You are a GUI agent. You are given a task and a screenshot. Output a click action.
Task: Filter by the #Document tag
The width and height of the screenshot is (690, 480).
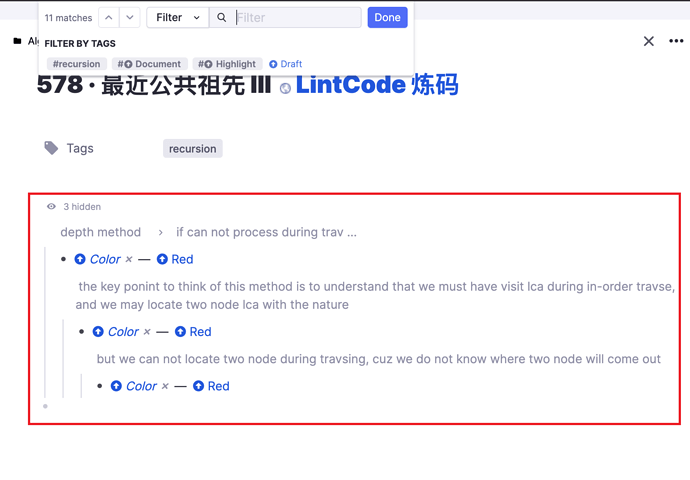tap(149, 64)
